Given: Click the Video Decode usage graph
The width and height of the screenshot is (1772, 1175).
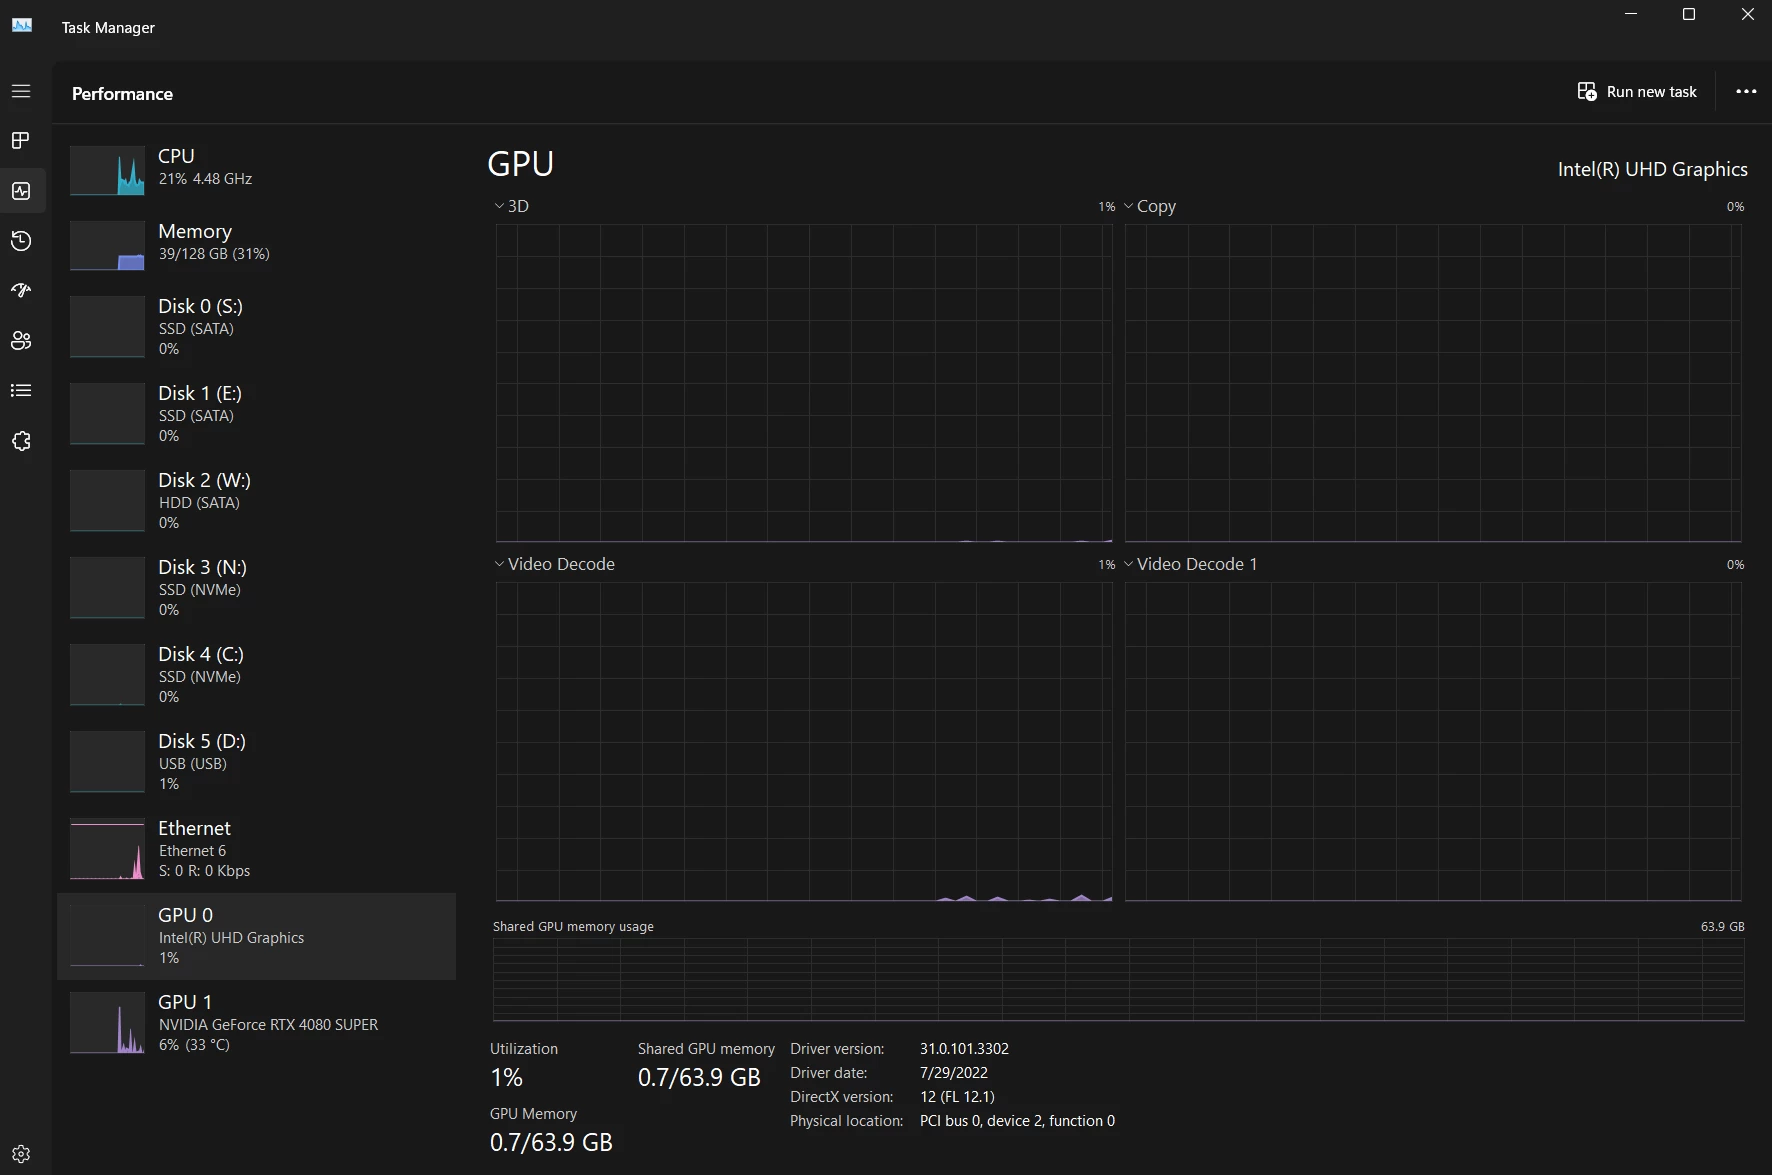Looking at the screenshot, I should pos(804,741).
